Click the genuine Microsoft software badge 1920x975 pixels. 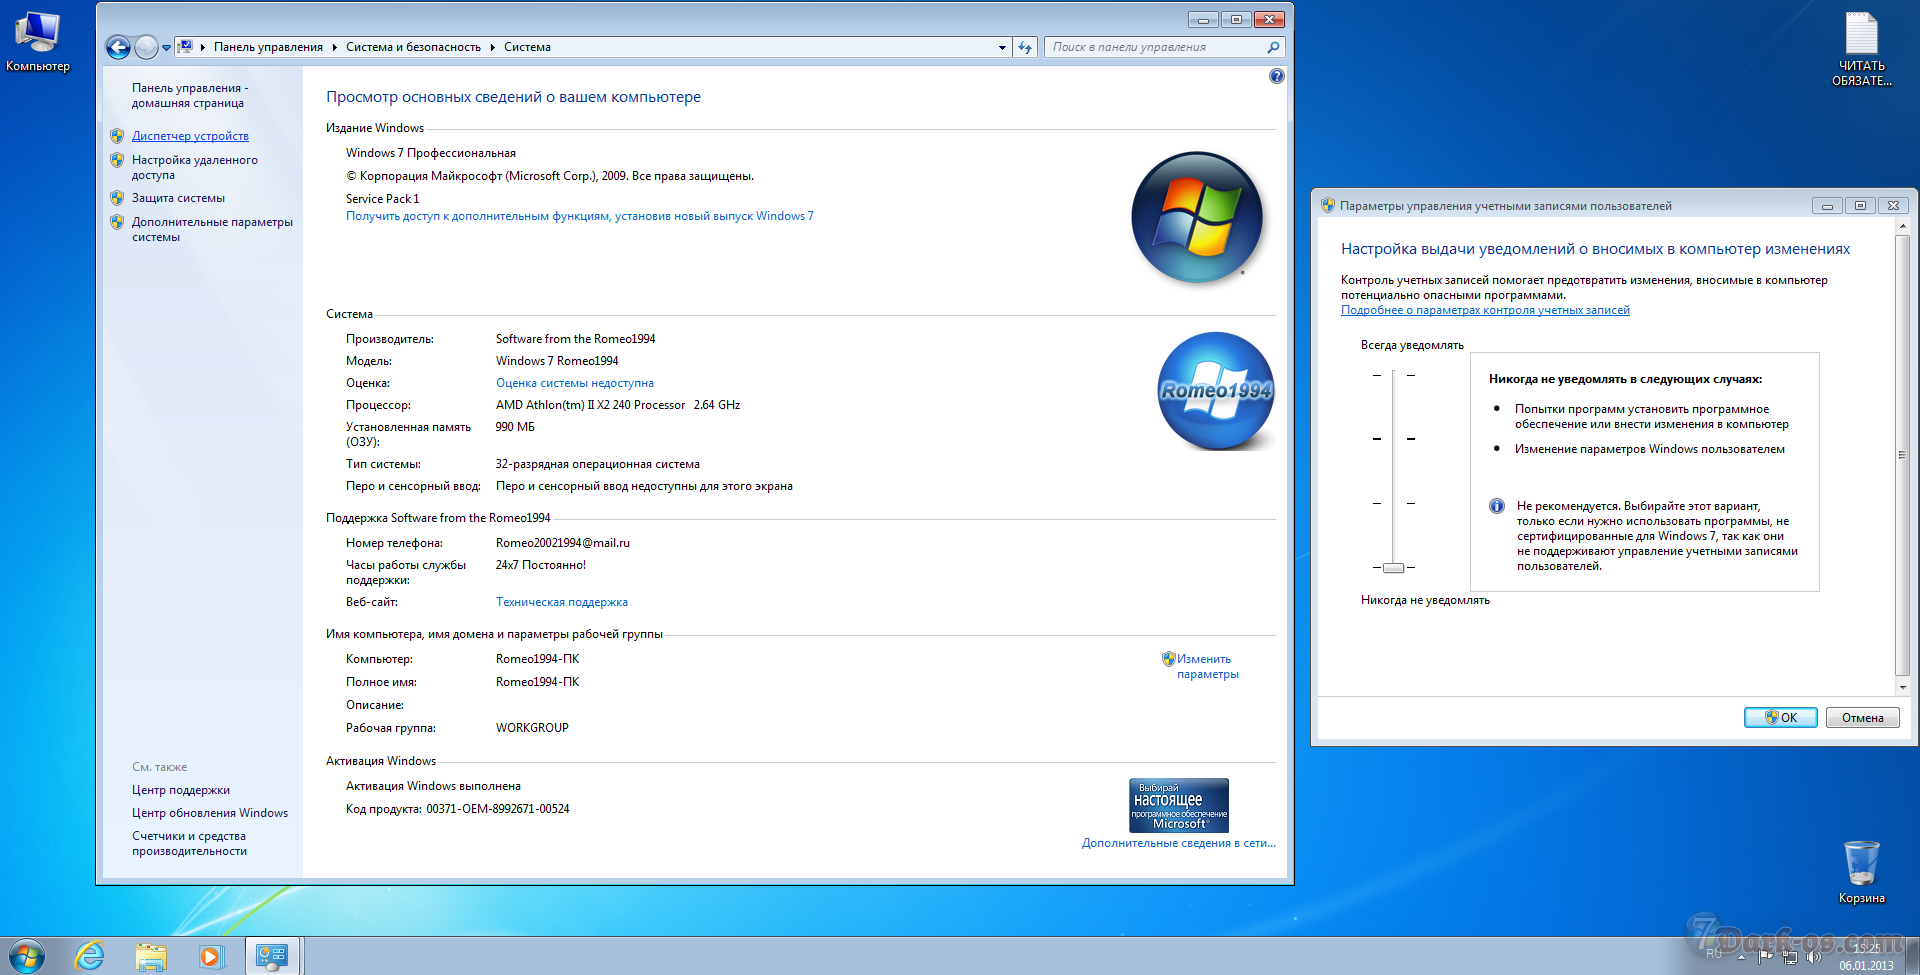coord(1179,805)
